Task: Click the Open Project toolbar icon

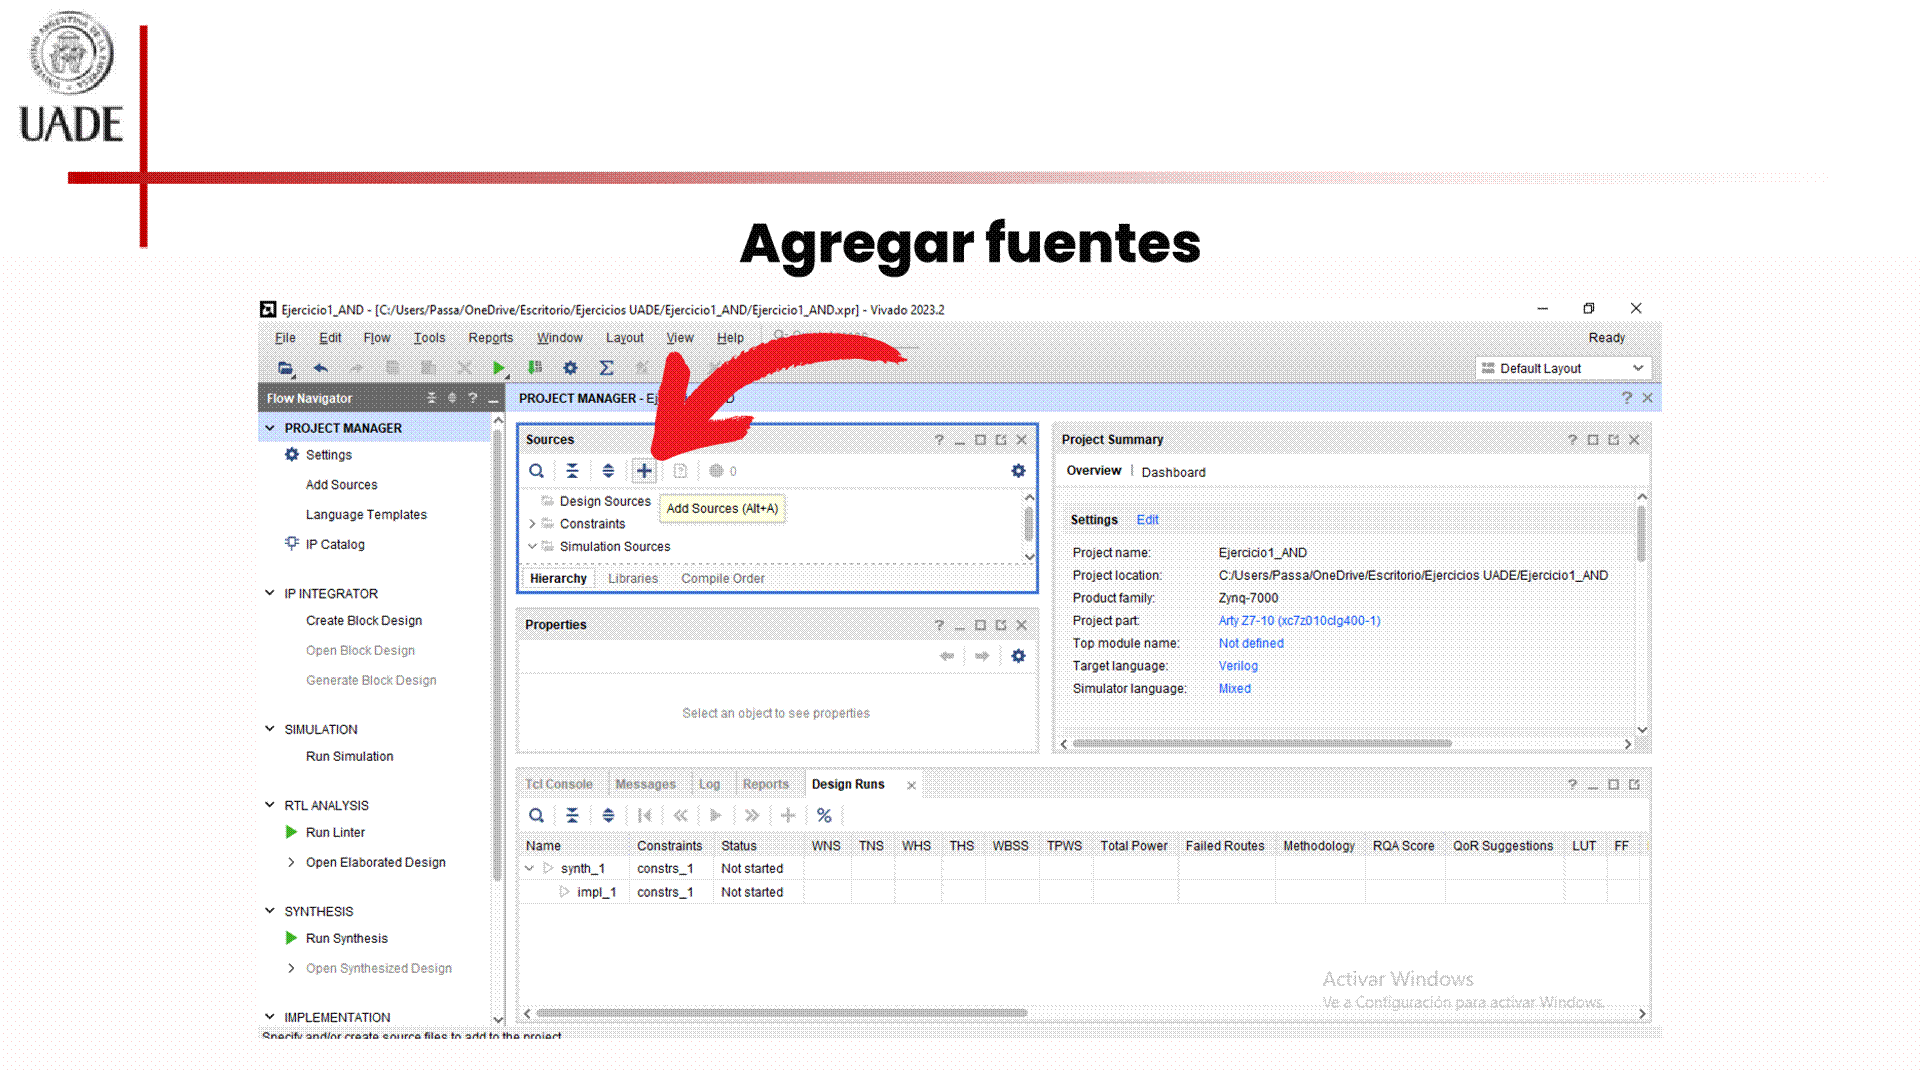Action: click(x=285, y=368)
